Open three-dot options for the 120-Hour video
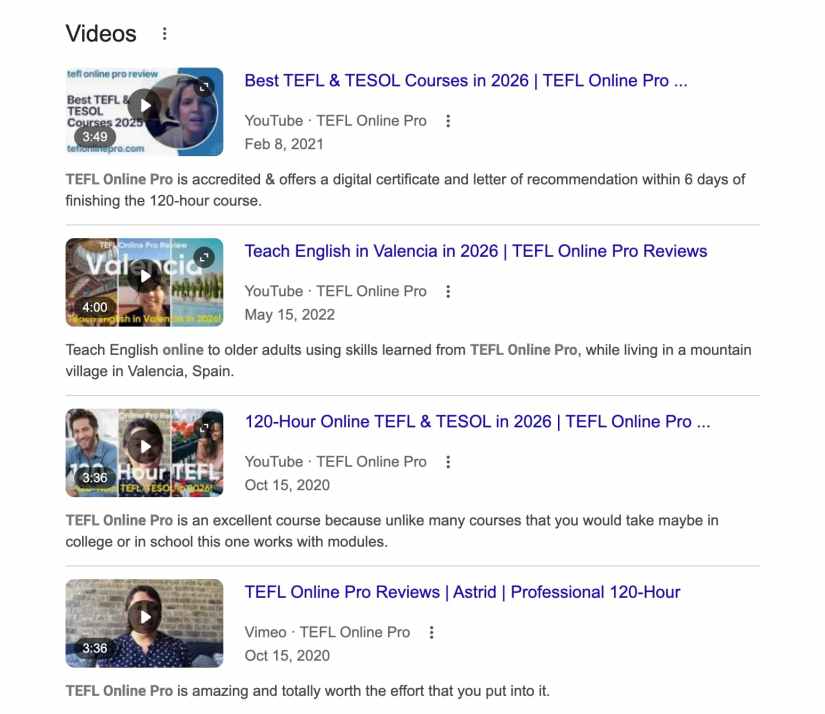Viewport: 825px width, 714px height. [x=447, y=461]
